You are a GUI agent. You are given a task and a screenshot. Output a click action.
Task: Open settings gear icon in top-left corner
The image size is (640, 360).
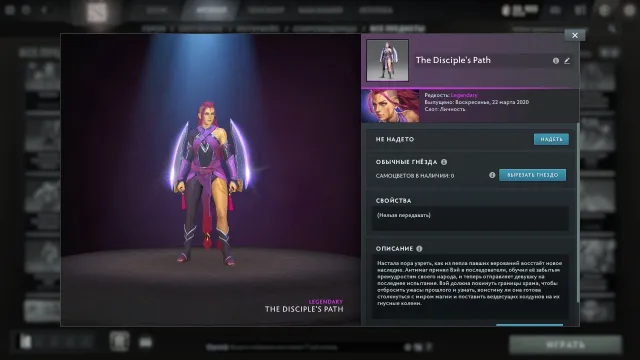click(x=10, y=10)
